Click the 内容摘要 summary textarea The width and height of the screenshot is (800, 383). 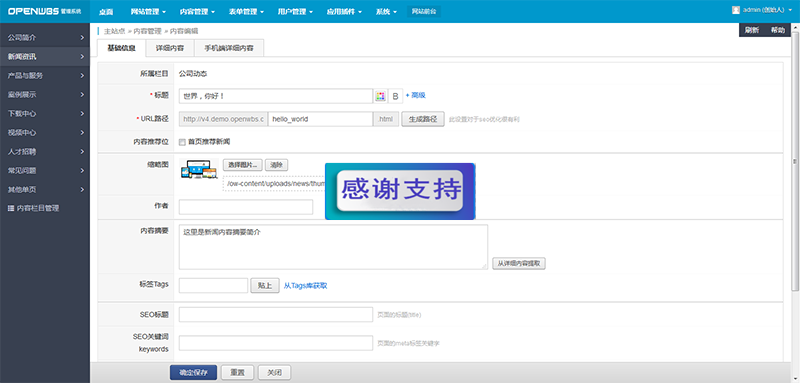point(333,247)
